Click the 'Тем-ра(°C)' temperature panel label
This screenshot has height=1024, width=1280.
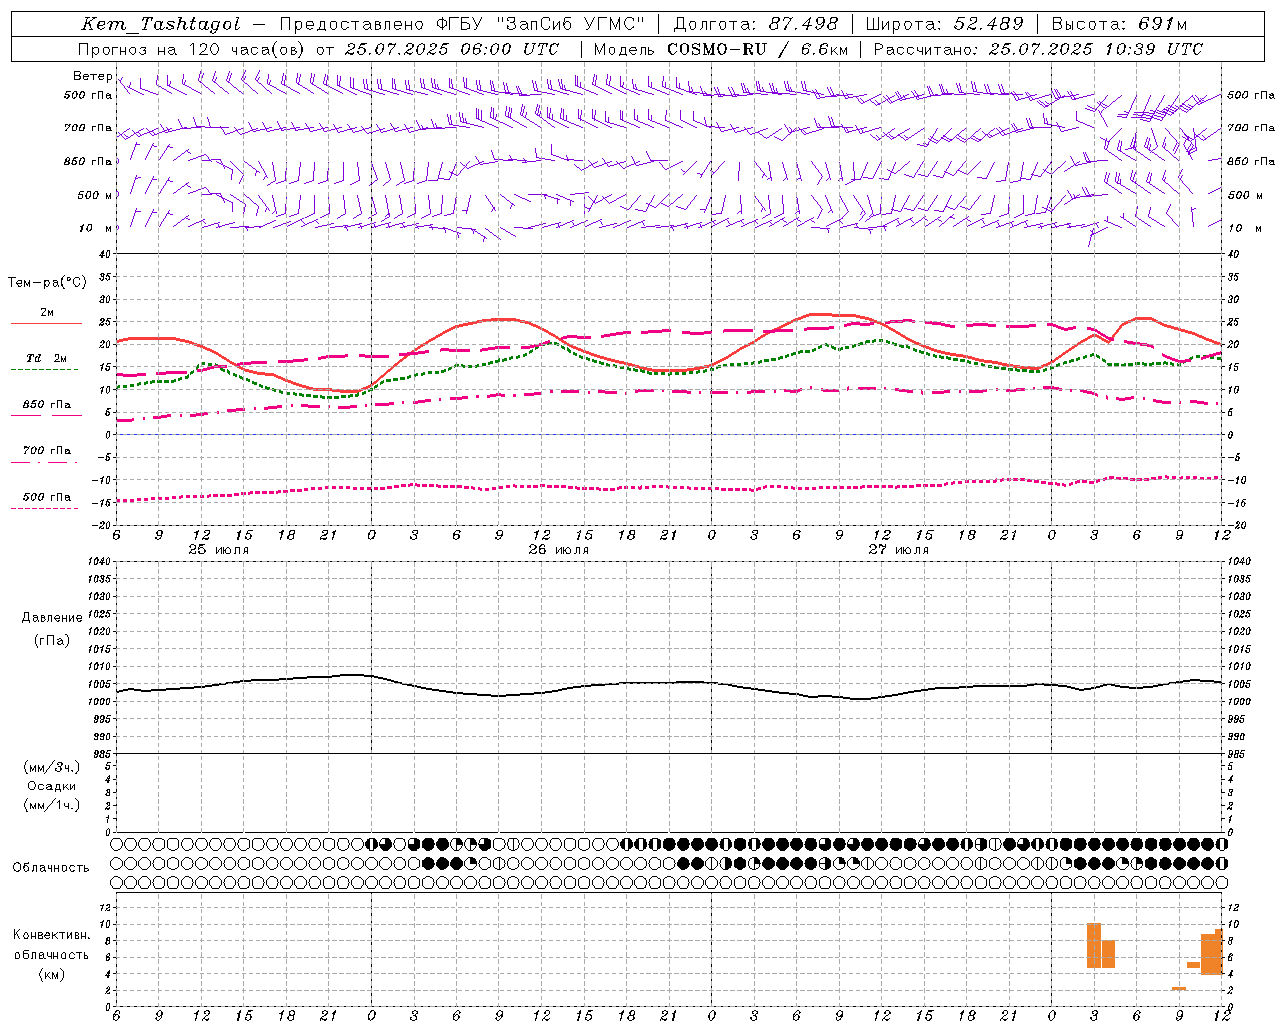pyautogui.click(x=48, y=283)
